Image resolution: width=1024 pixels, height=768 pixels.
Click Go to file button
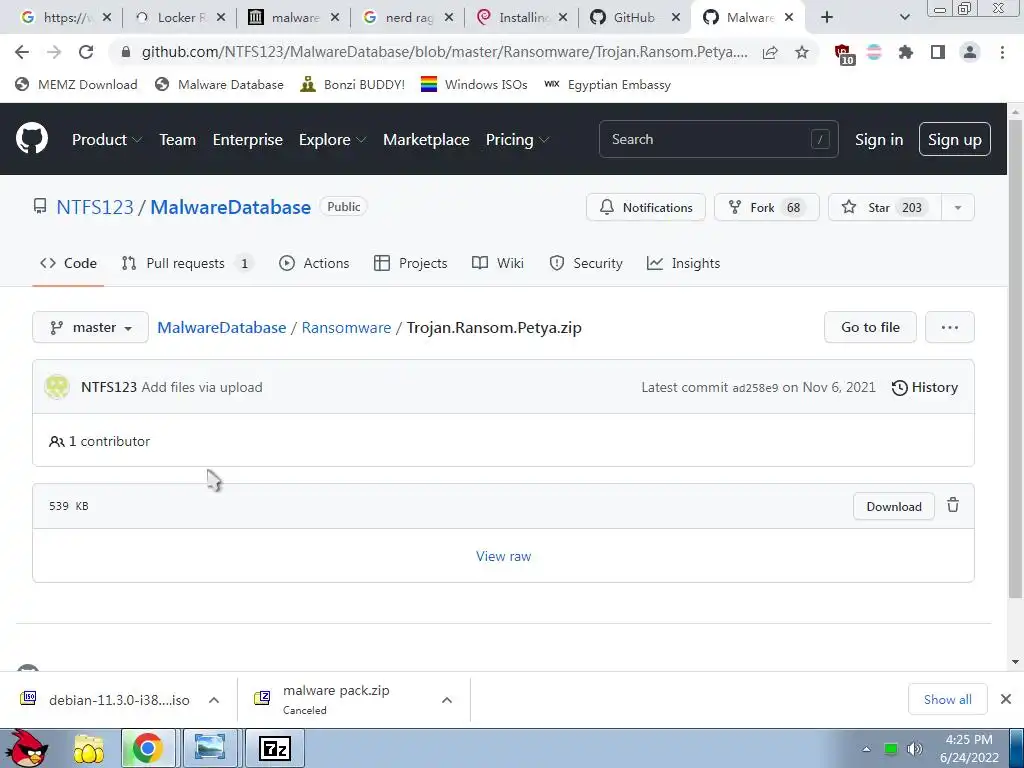(x=870, y=327)
